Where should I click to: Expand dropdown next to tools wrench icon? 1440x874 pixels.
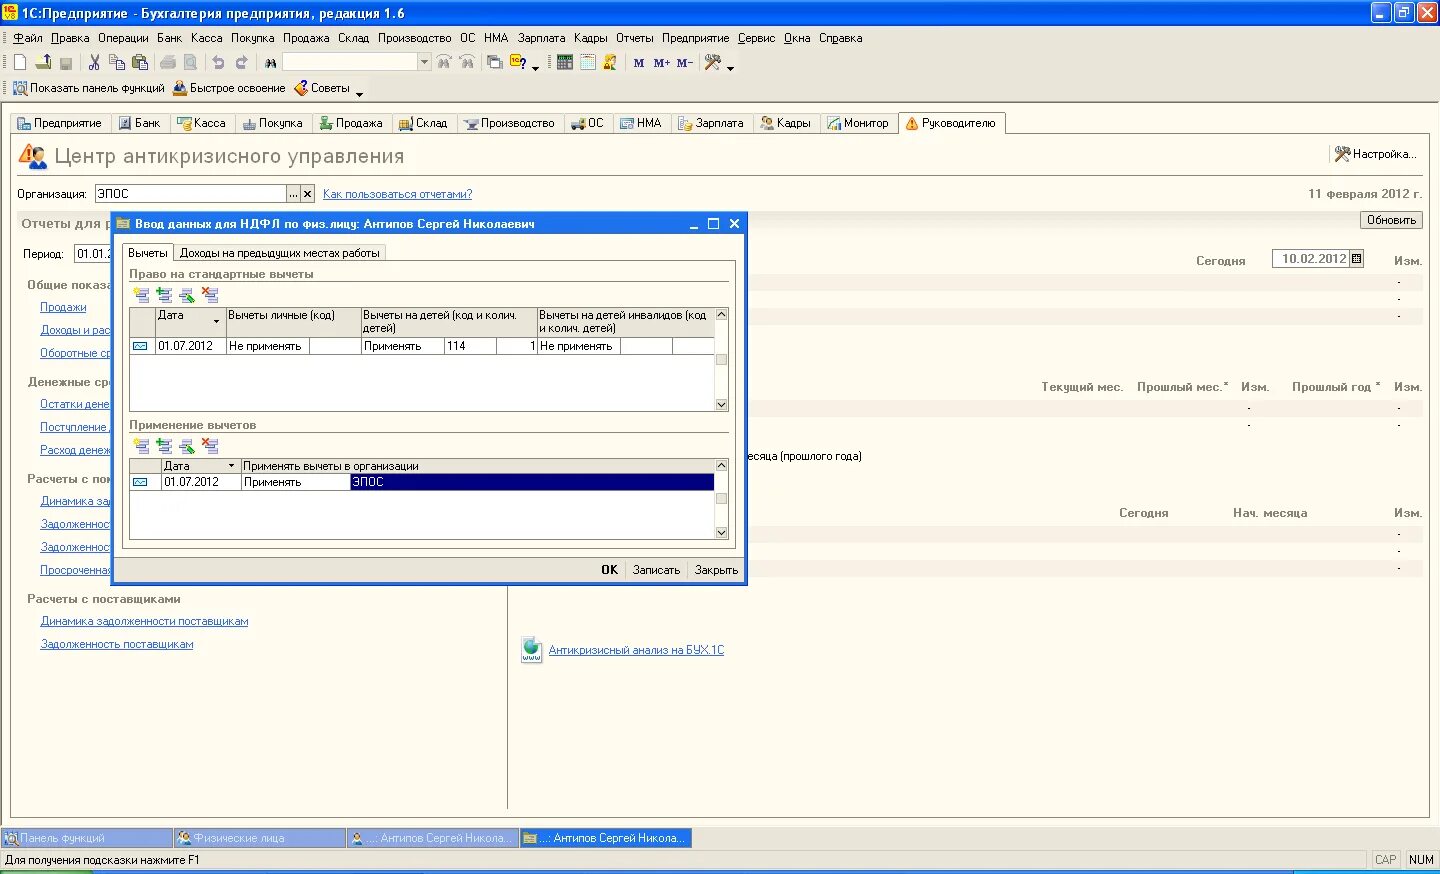pyautogui.click(x=730, y=68)
